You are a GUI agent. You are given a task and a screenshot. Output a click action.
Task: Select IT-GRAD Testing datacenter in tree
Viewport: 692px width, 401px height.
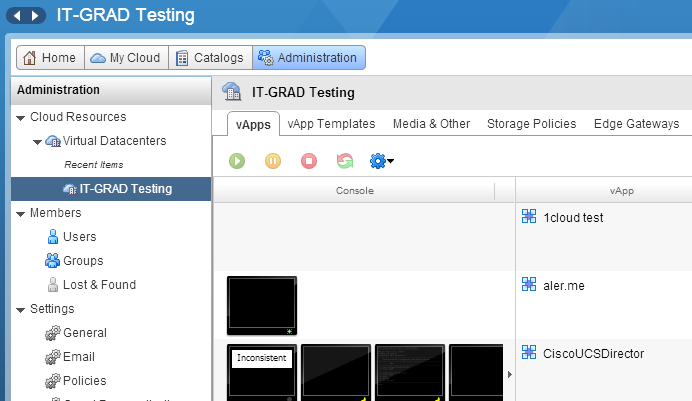111,189
